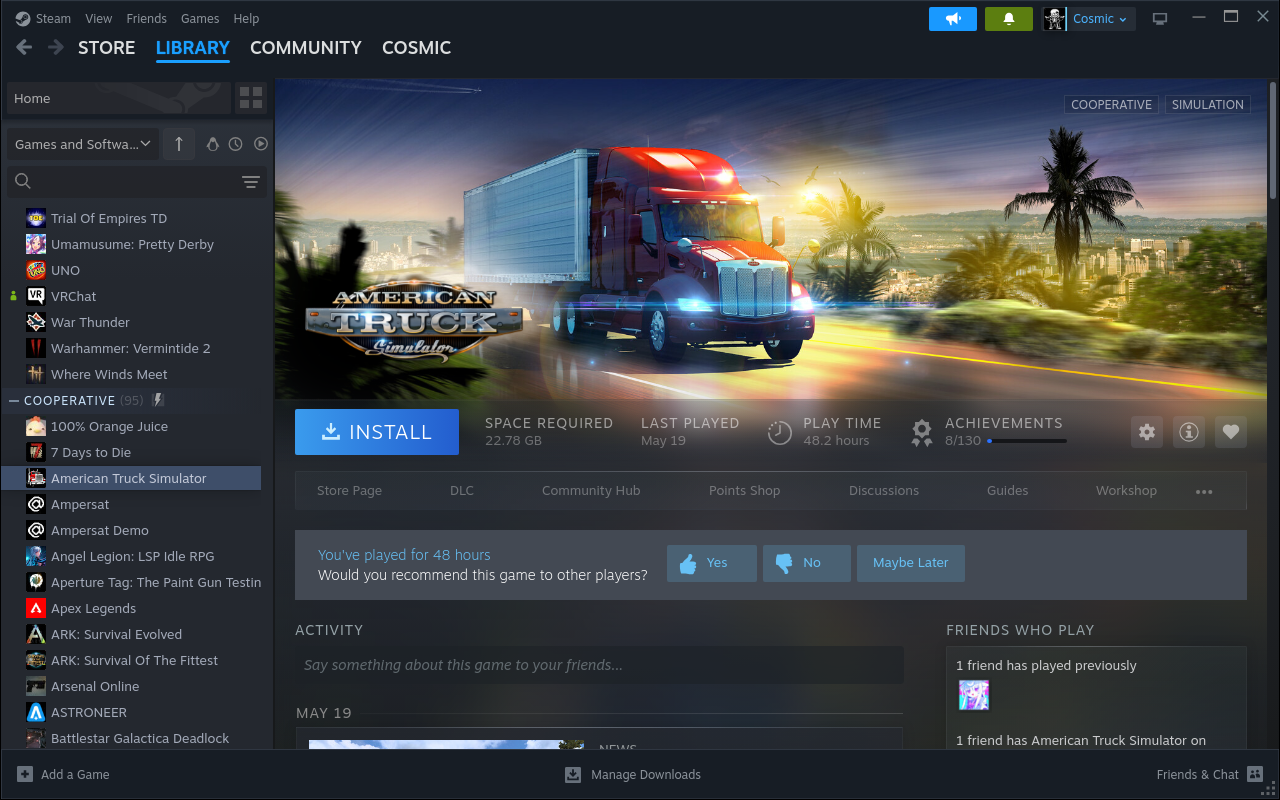Click the ASTRONEER game icon
The width and height of the screenshot is (1280, 800).
click(x=36, y=712)
